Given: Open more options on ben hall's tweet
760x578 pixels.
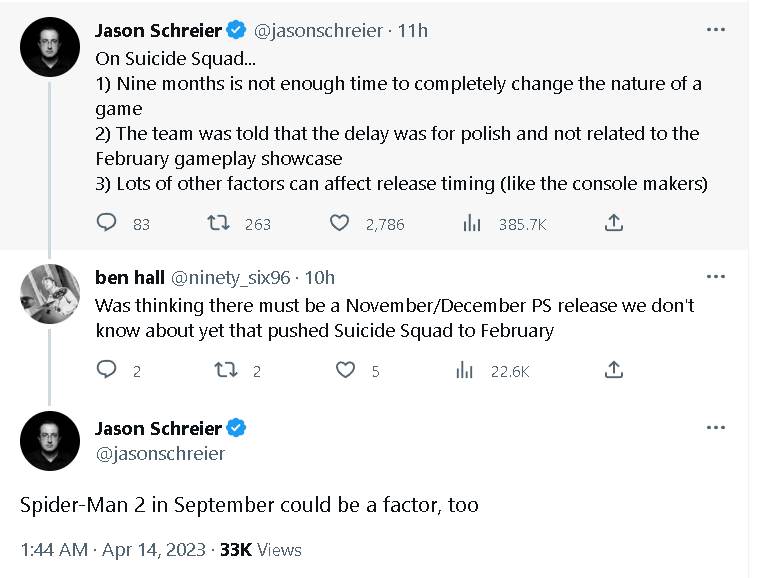Looking at the screenshot, I should click(715, 276).
